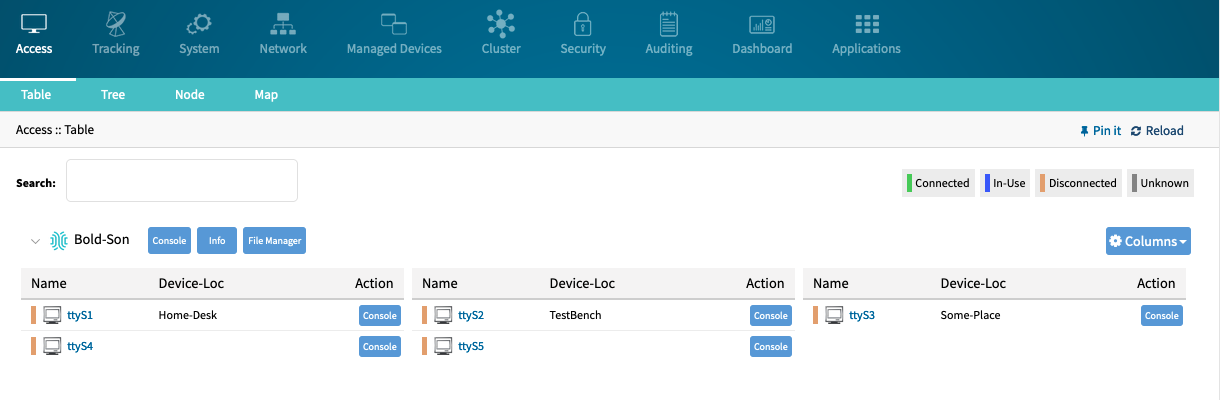Click the Search input field
The height and width of the screenshot is (400, 1220).
pyautogui.click(x=182, y=180)
